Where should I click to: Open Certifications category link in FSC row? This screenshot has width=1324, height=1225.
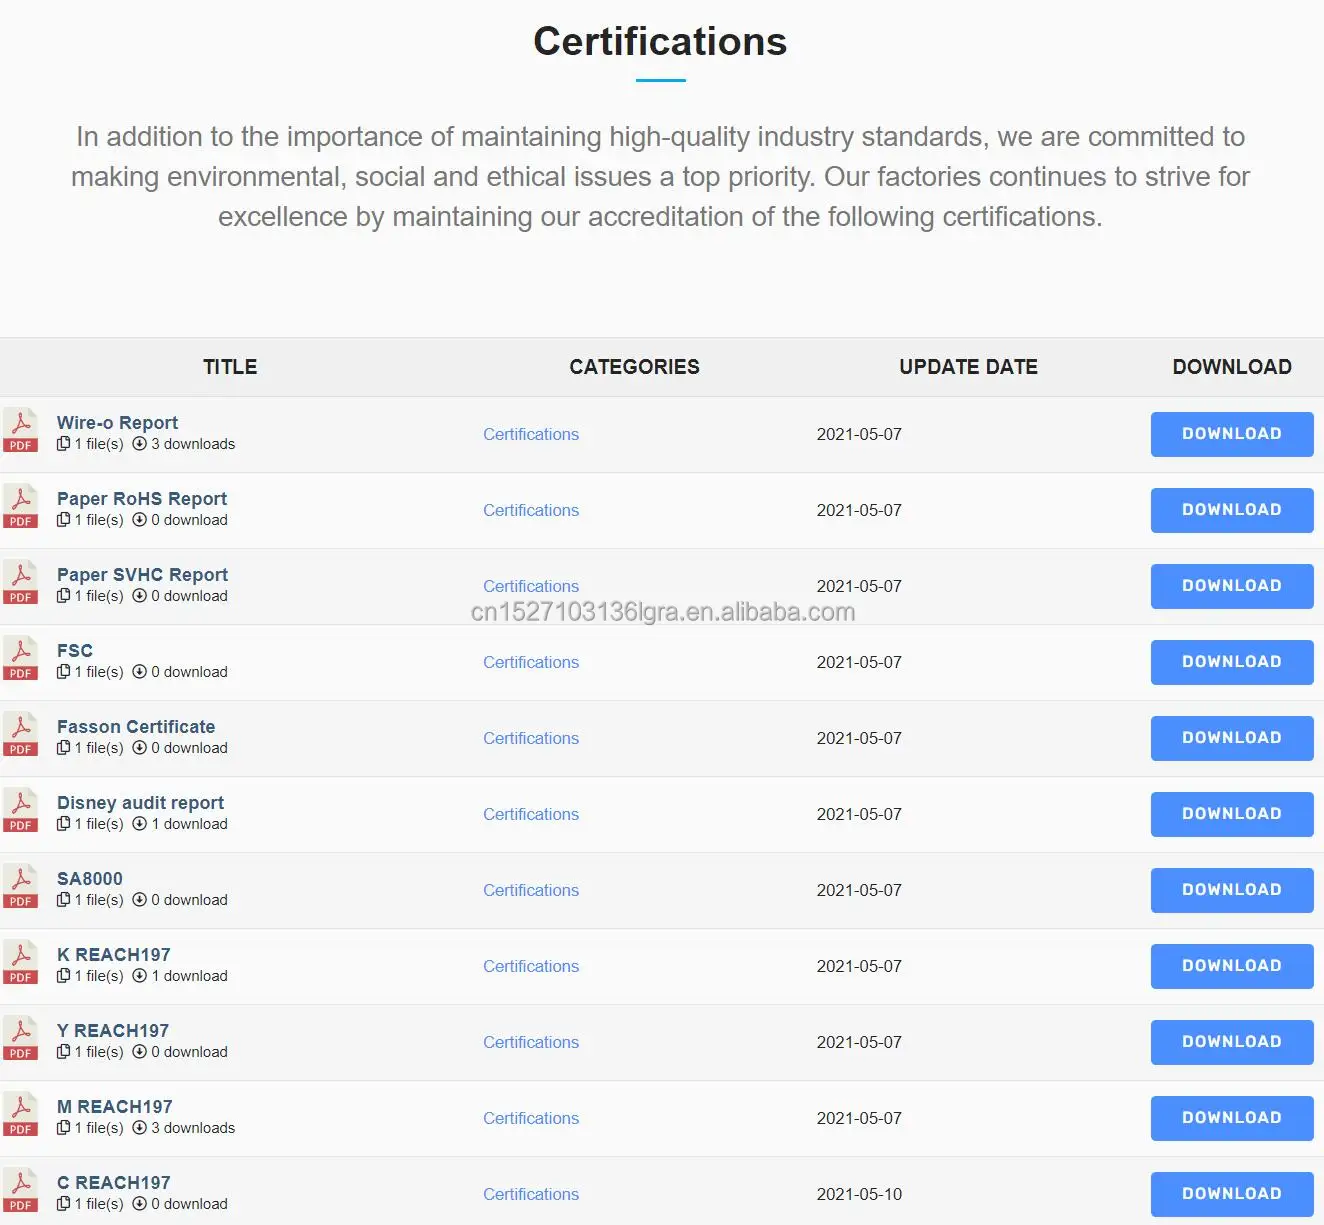(531, 662)
